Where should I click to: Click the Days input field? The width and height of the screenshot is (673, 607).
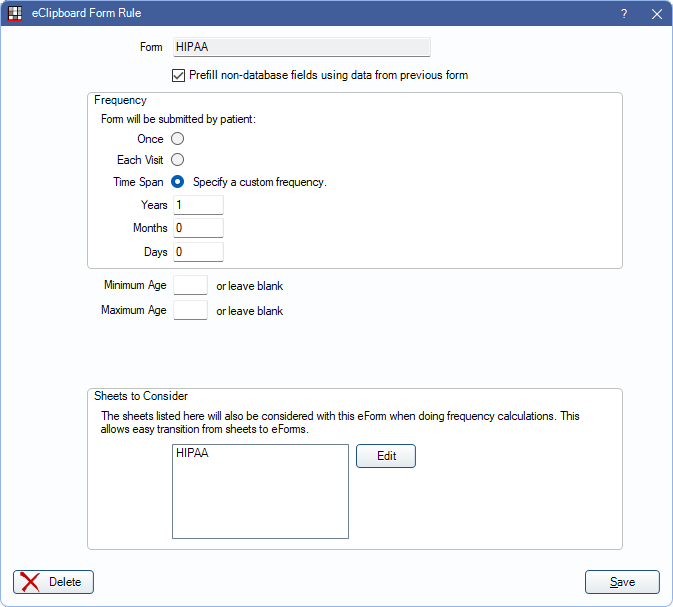coord(198,251)
